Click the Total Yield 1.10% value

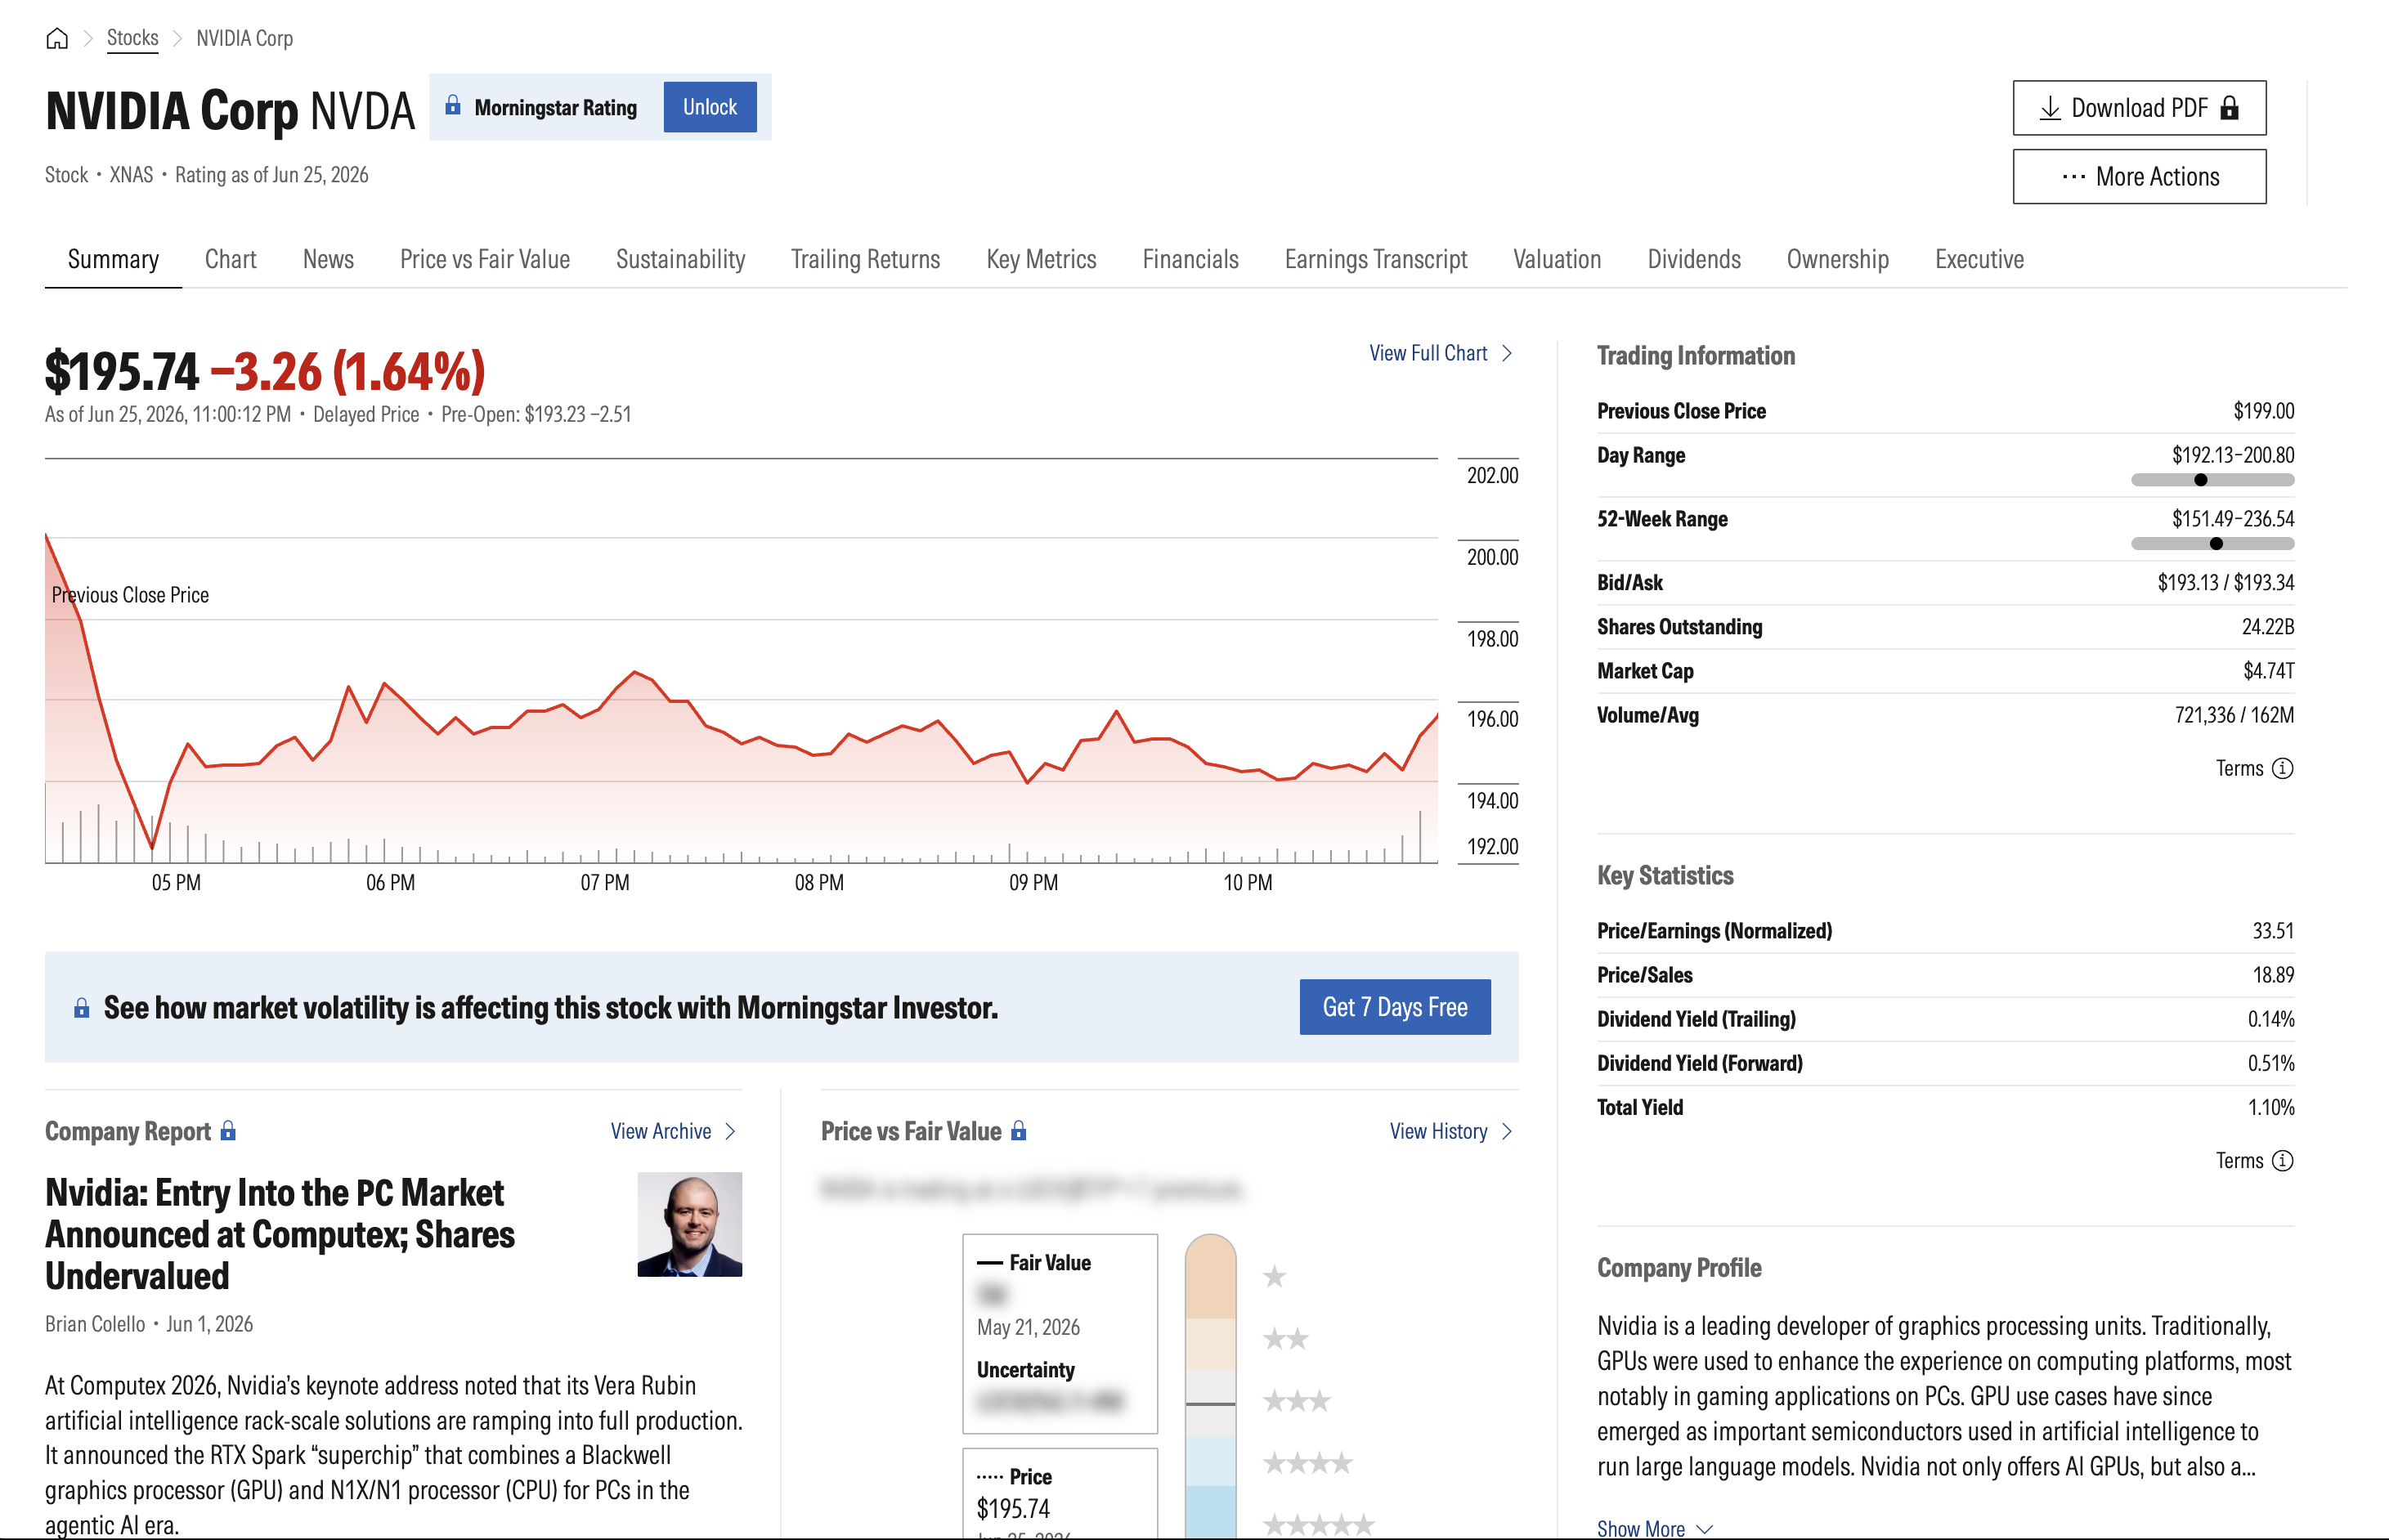tap(2271, 1108)
